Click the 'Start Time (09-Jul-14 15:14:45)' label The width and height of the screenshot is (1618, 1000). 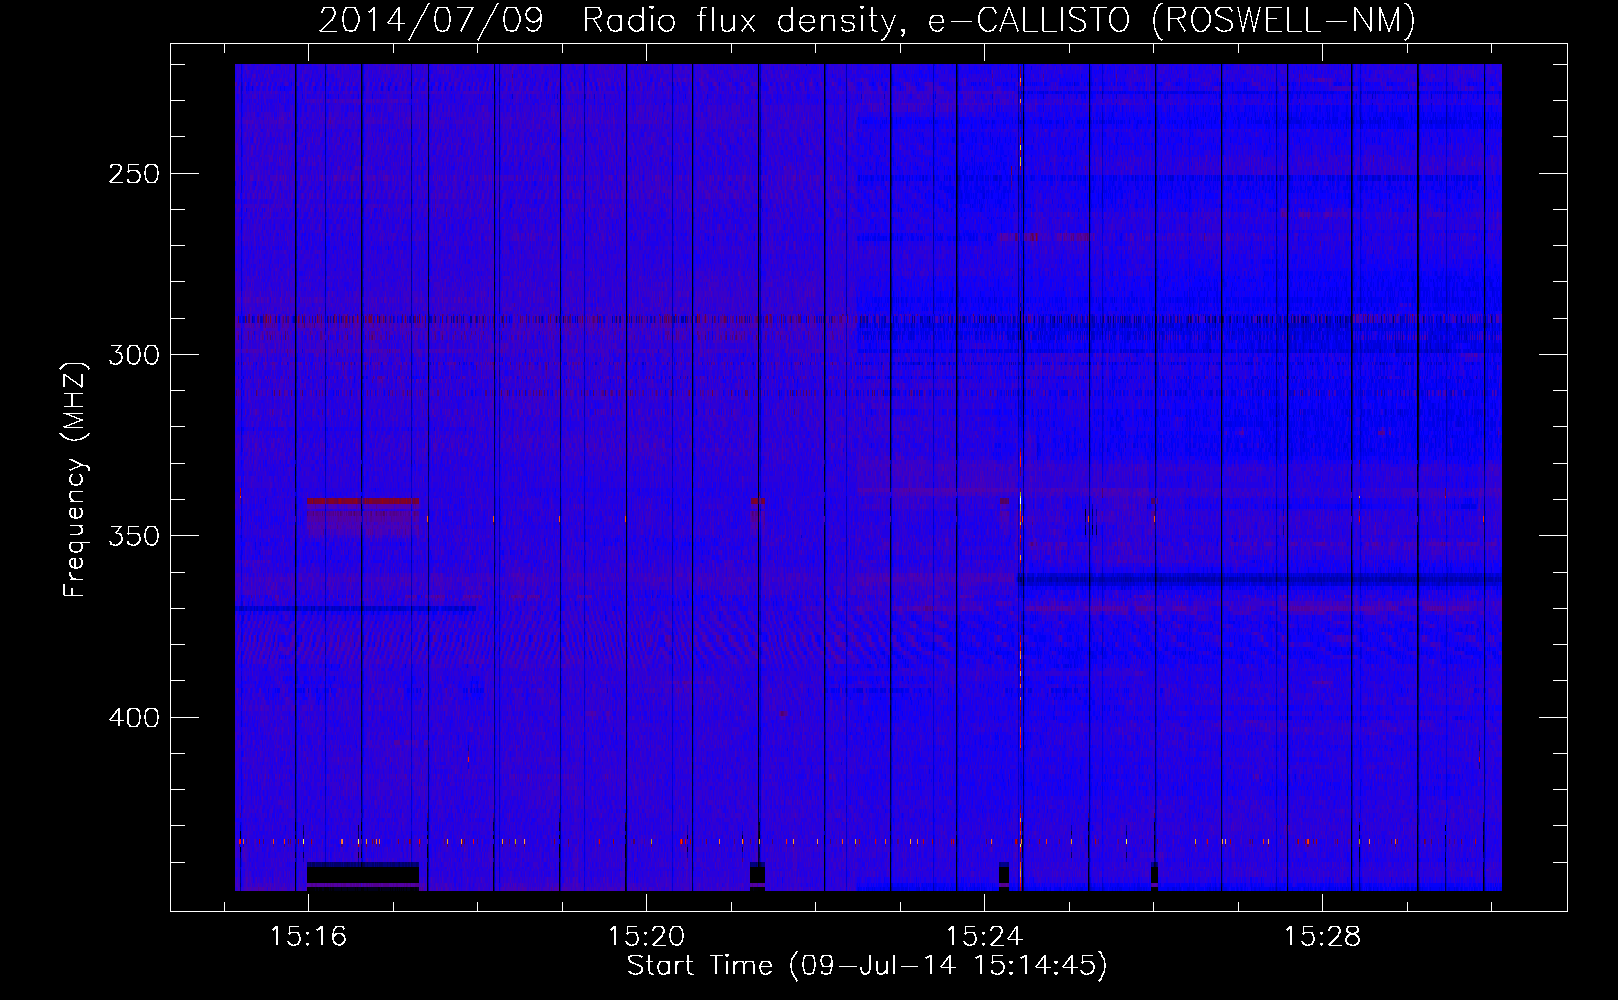tap(867, 966)
